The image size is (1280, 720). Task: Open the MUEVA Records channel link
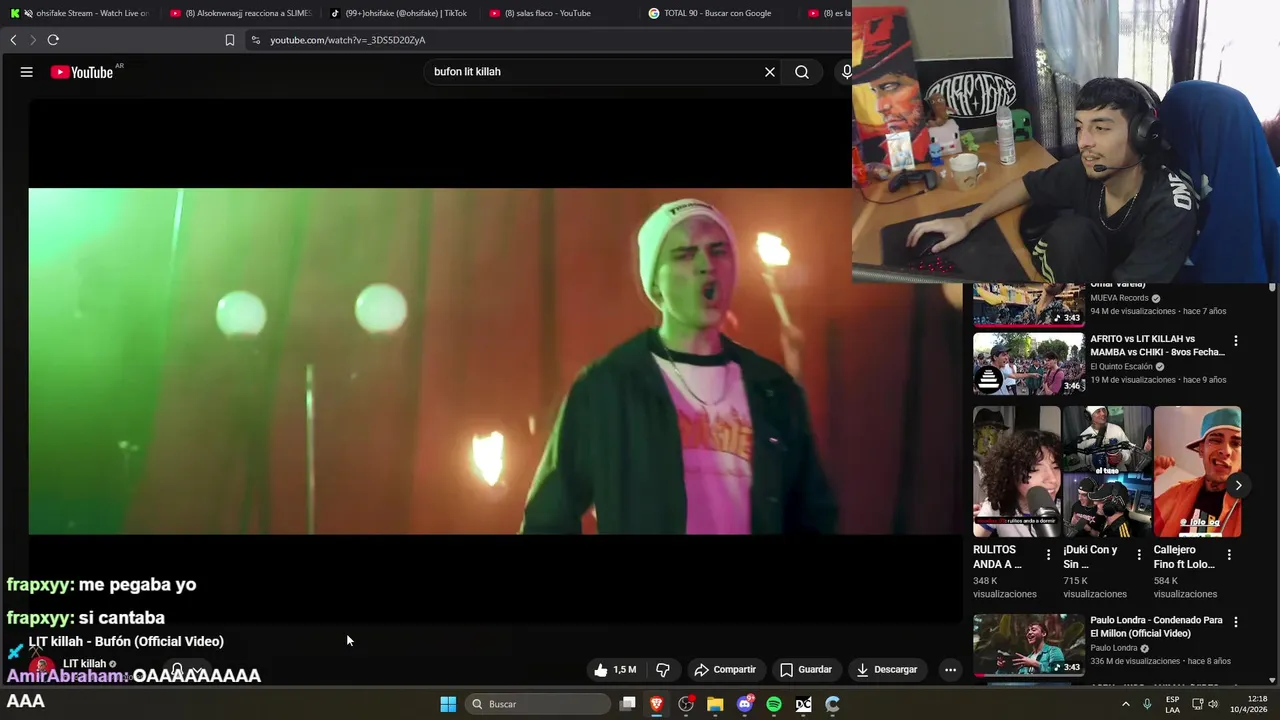1119,298
